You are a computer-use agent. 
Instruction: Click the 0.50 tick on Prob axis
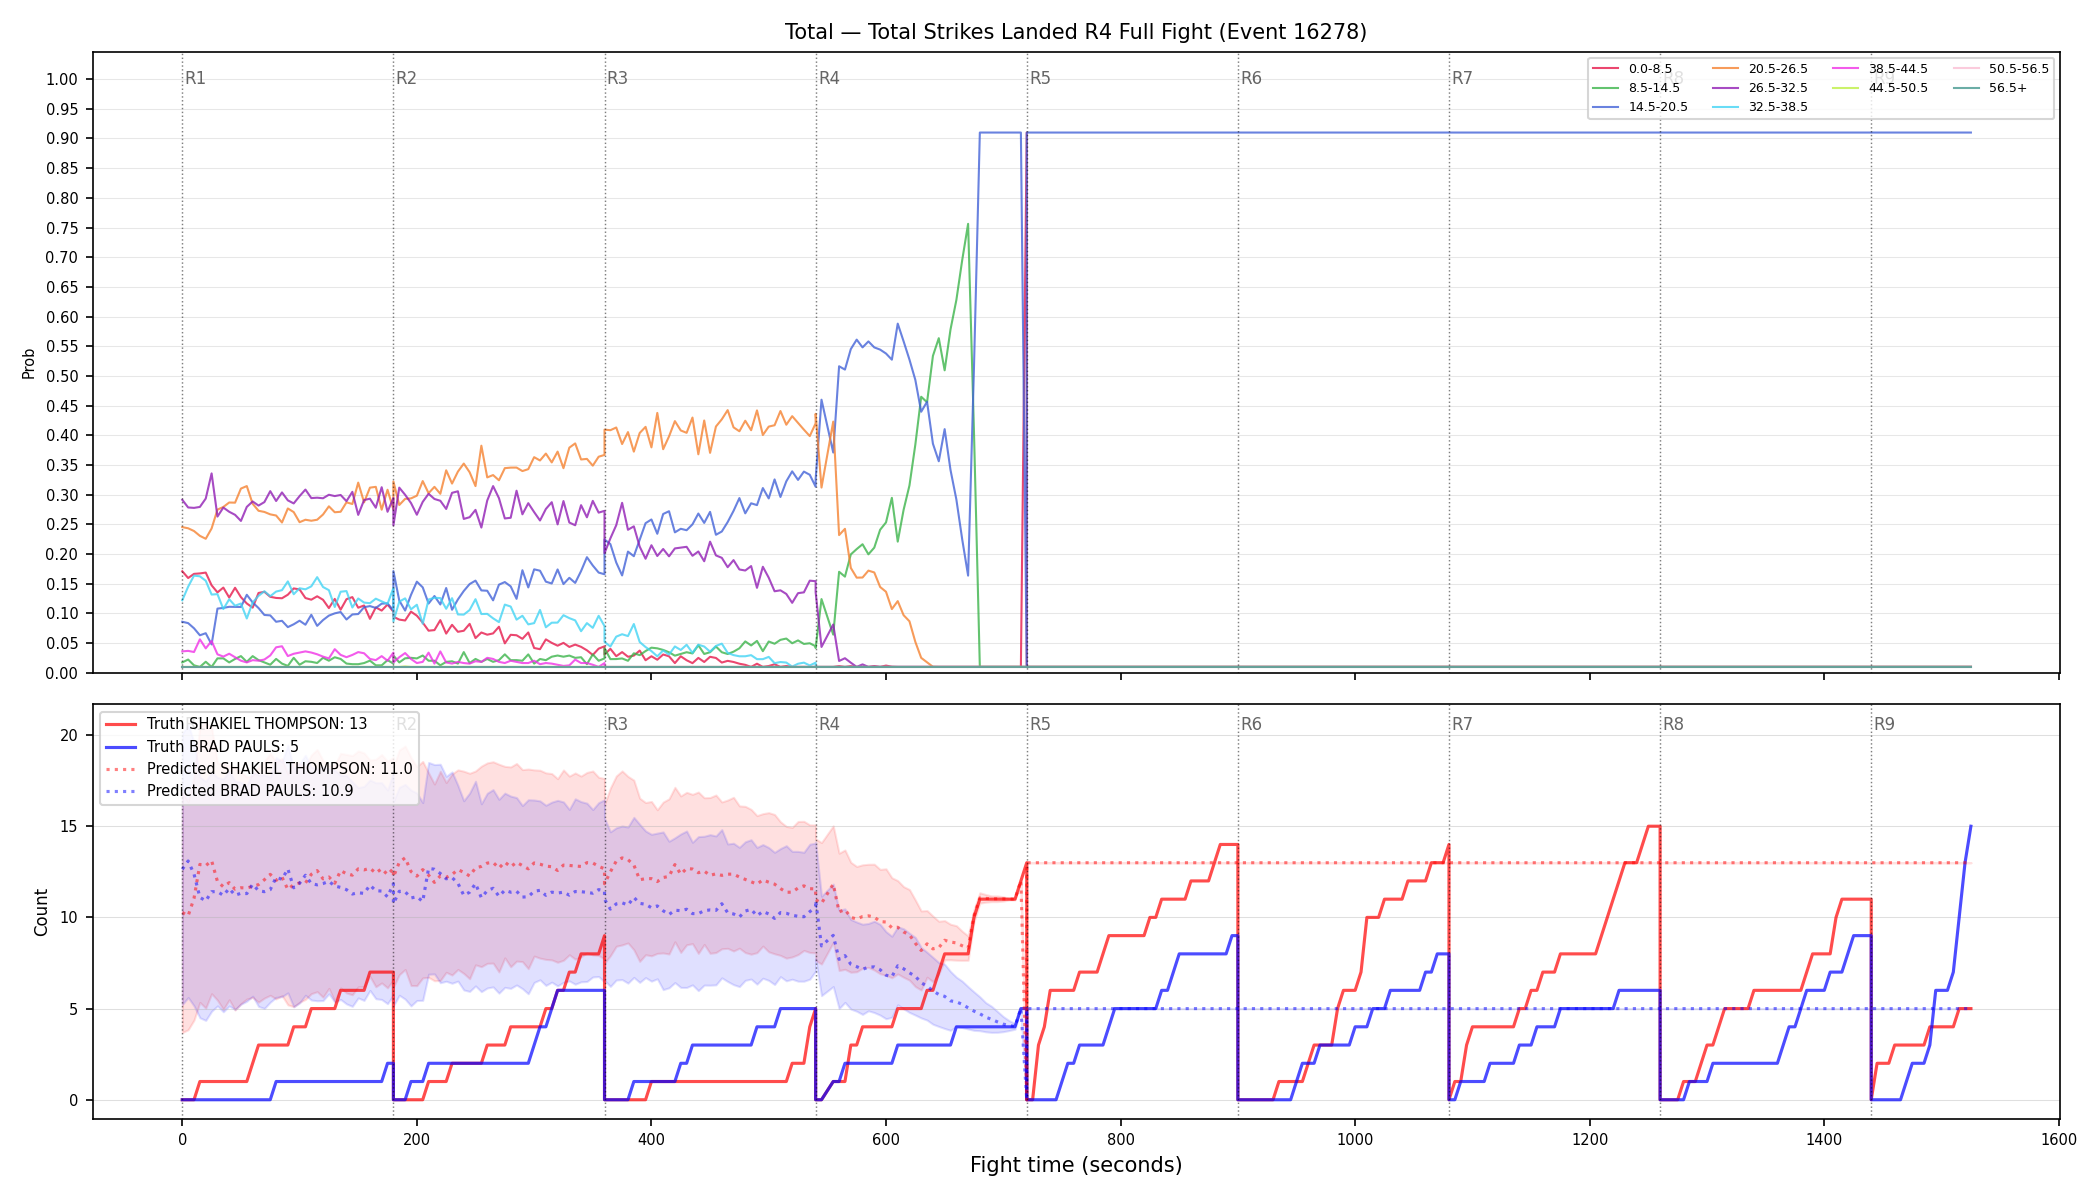62,377
